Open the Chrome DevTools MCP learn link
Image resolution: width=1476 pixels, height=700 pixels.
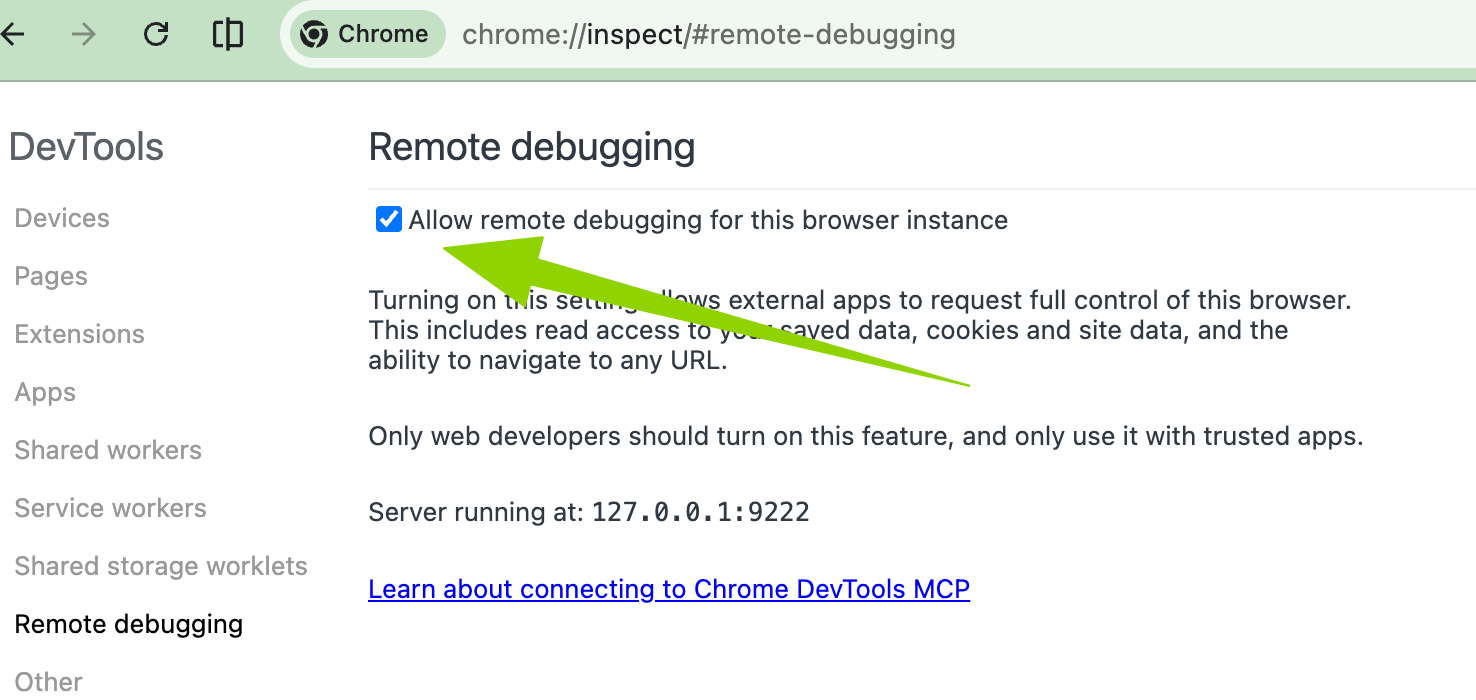[669, 589]
